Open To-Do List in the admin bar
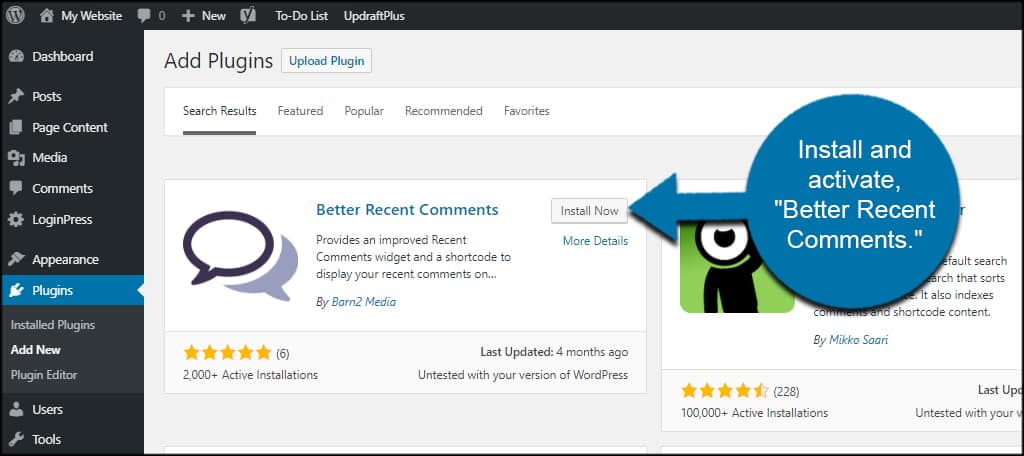This screenshot has height=456, width=1024. click(x=302, y=16)
